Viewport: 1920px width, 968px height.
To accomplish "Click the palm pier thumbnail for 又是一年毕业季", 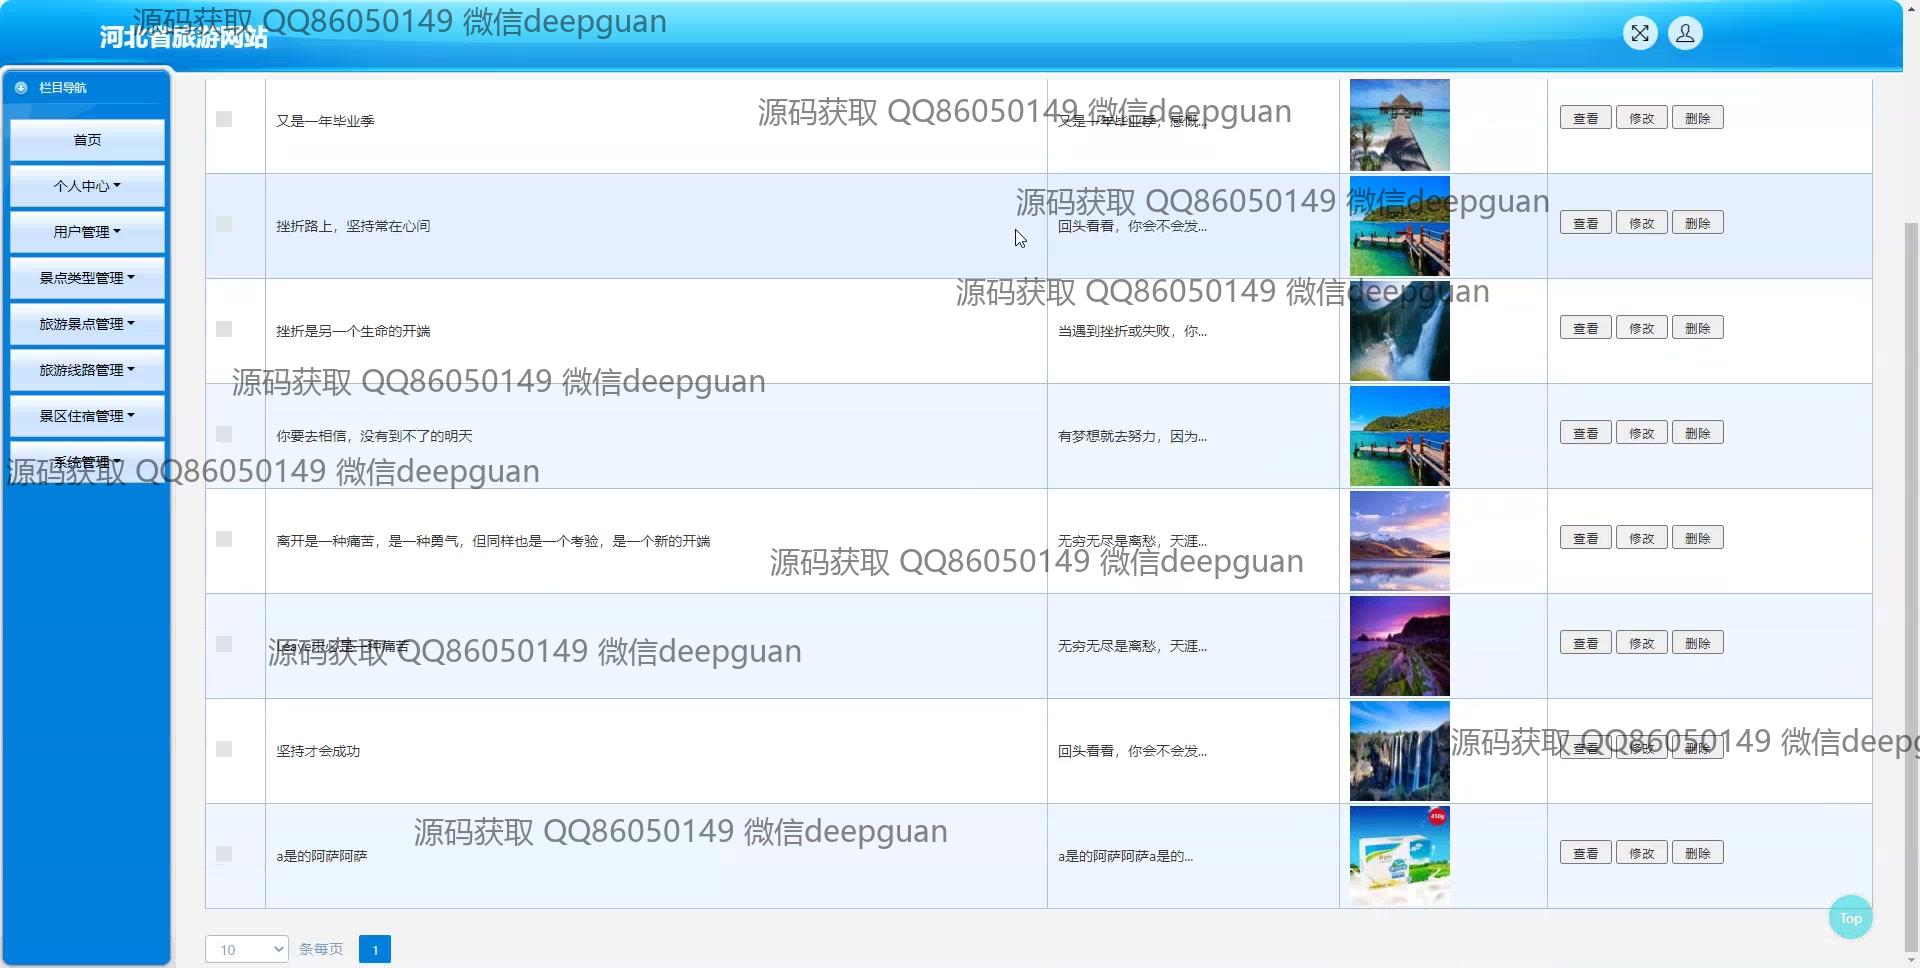I will point(1399,125).
